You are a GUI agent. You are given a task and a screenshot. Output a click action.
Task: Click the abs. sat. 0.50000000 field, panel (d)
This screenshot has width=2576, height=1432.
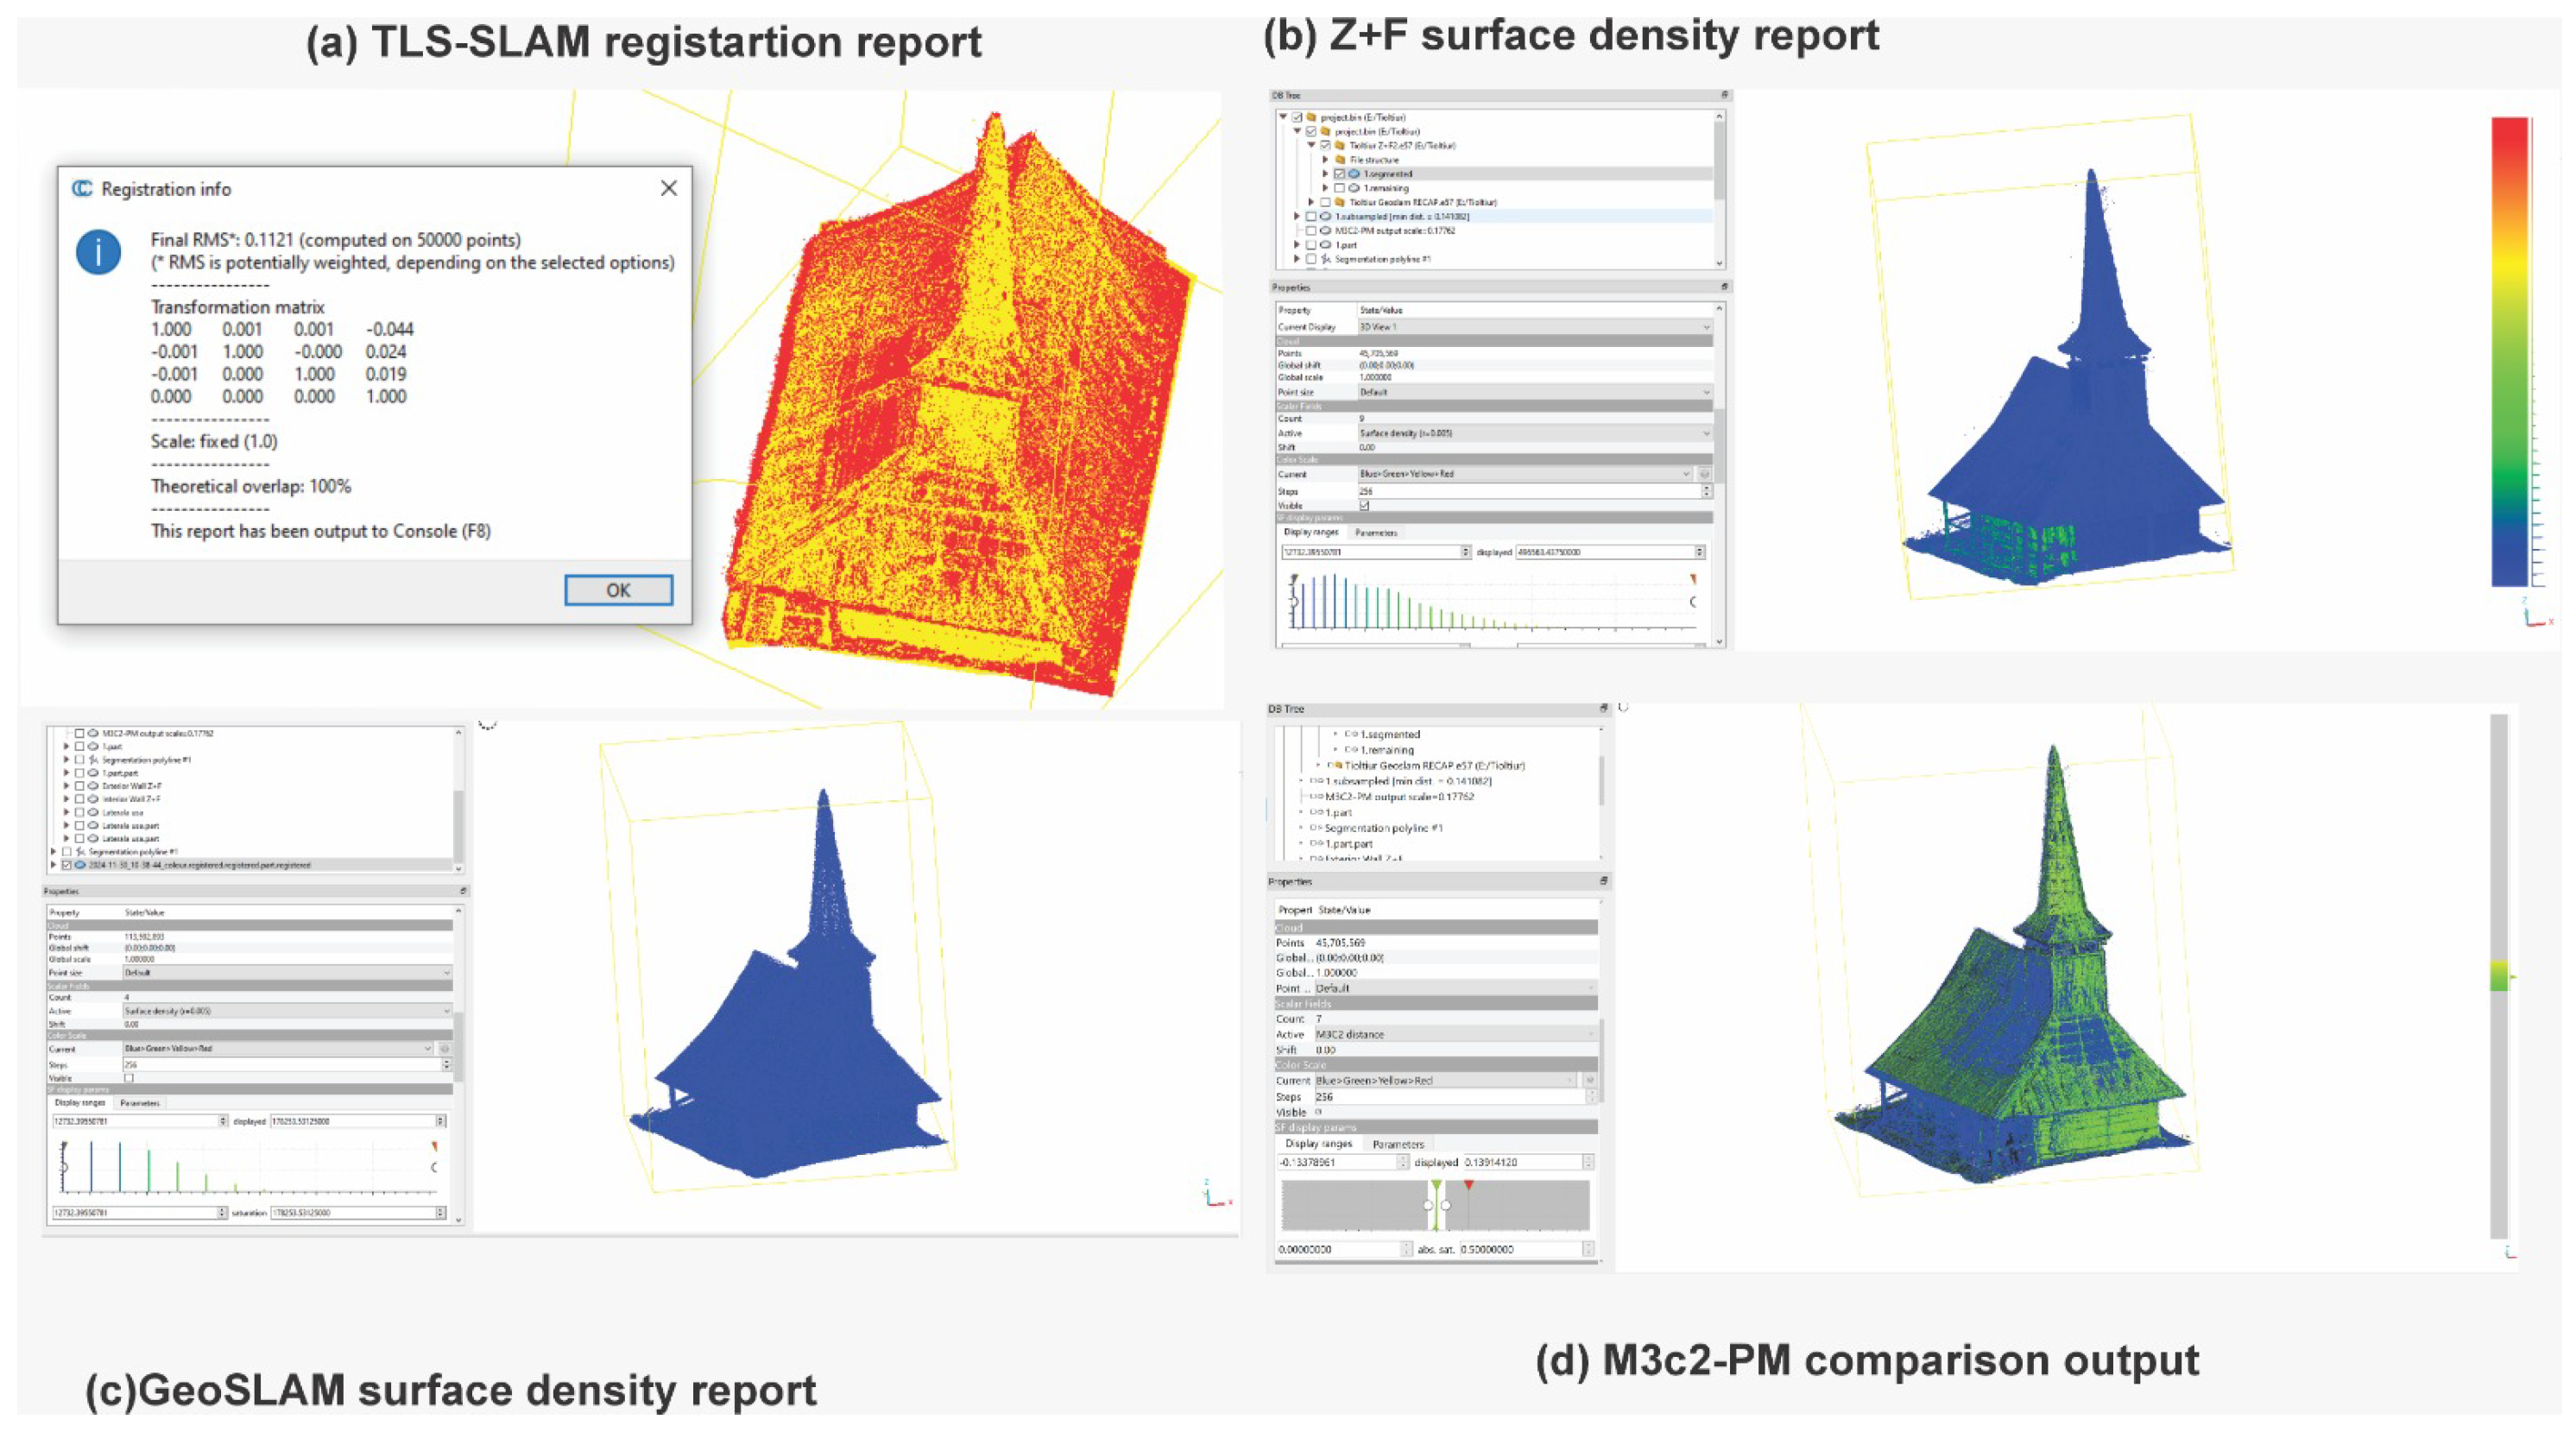coord(1526,1249)
